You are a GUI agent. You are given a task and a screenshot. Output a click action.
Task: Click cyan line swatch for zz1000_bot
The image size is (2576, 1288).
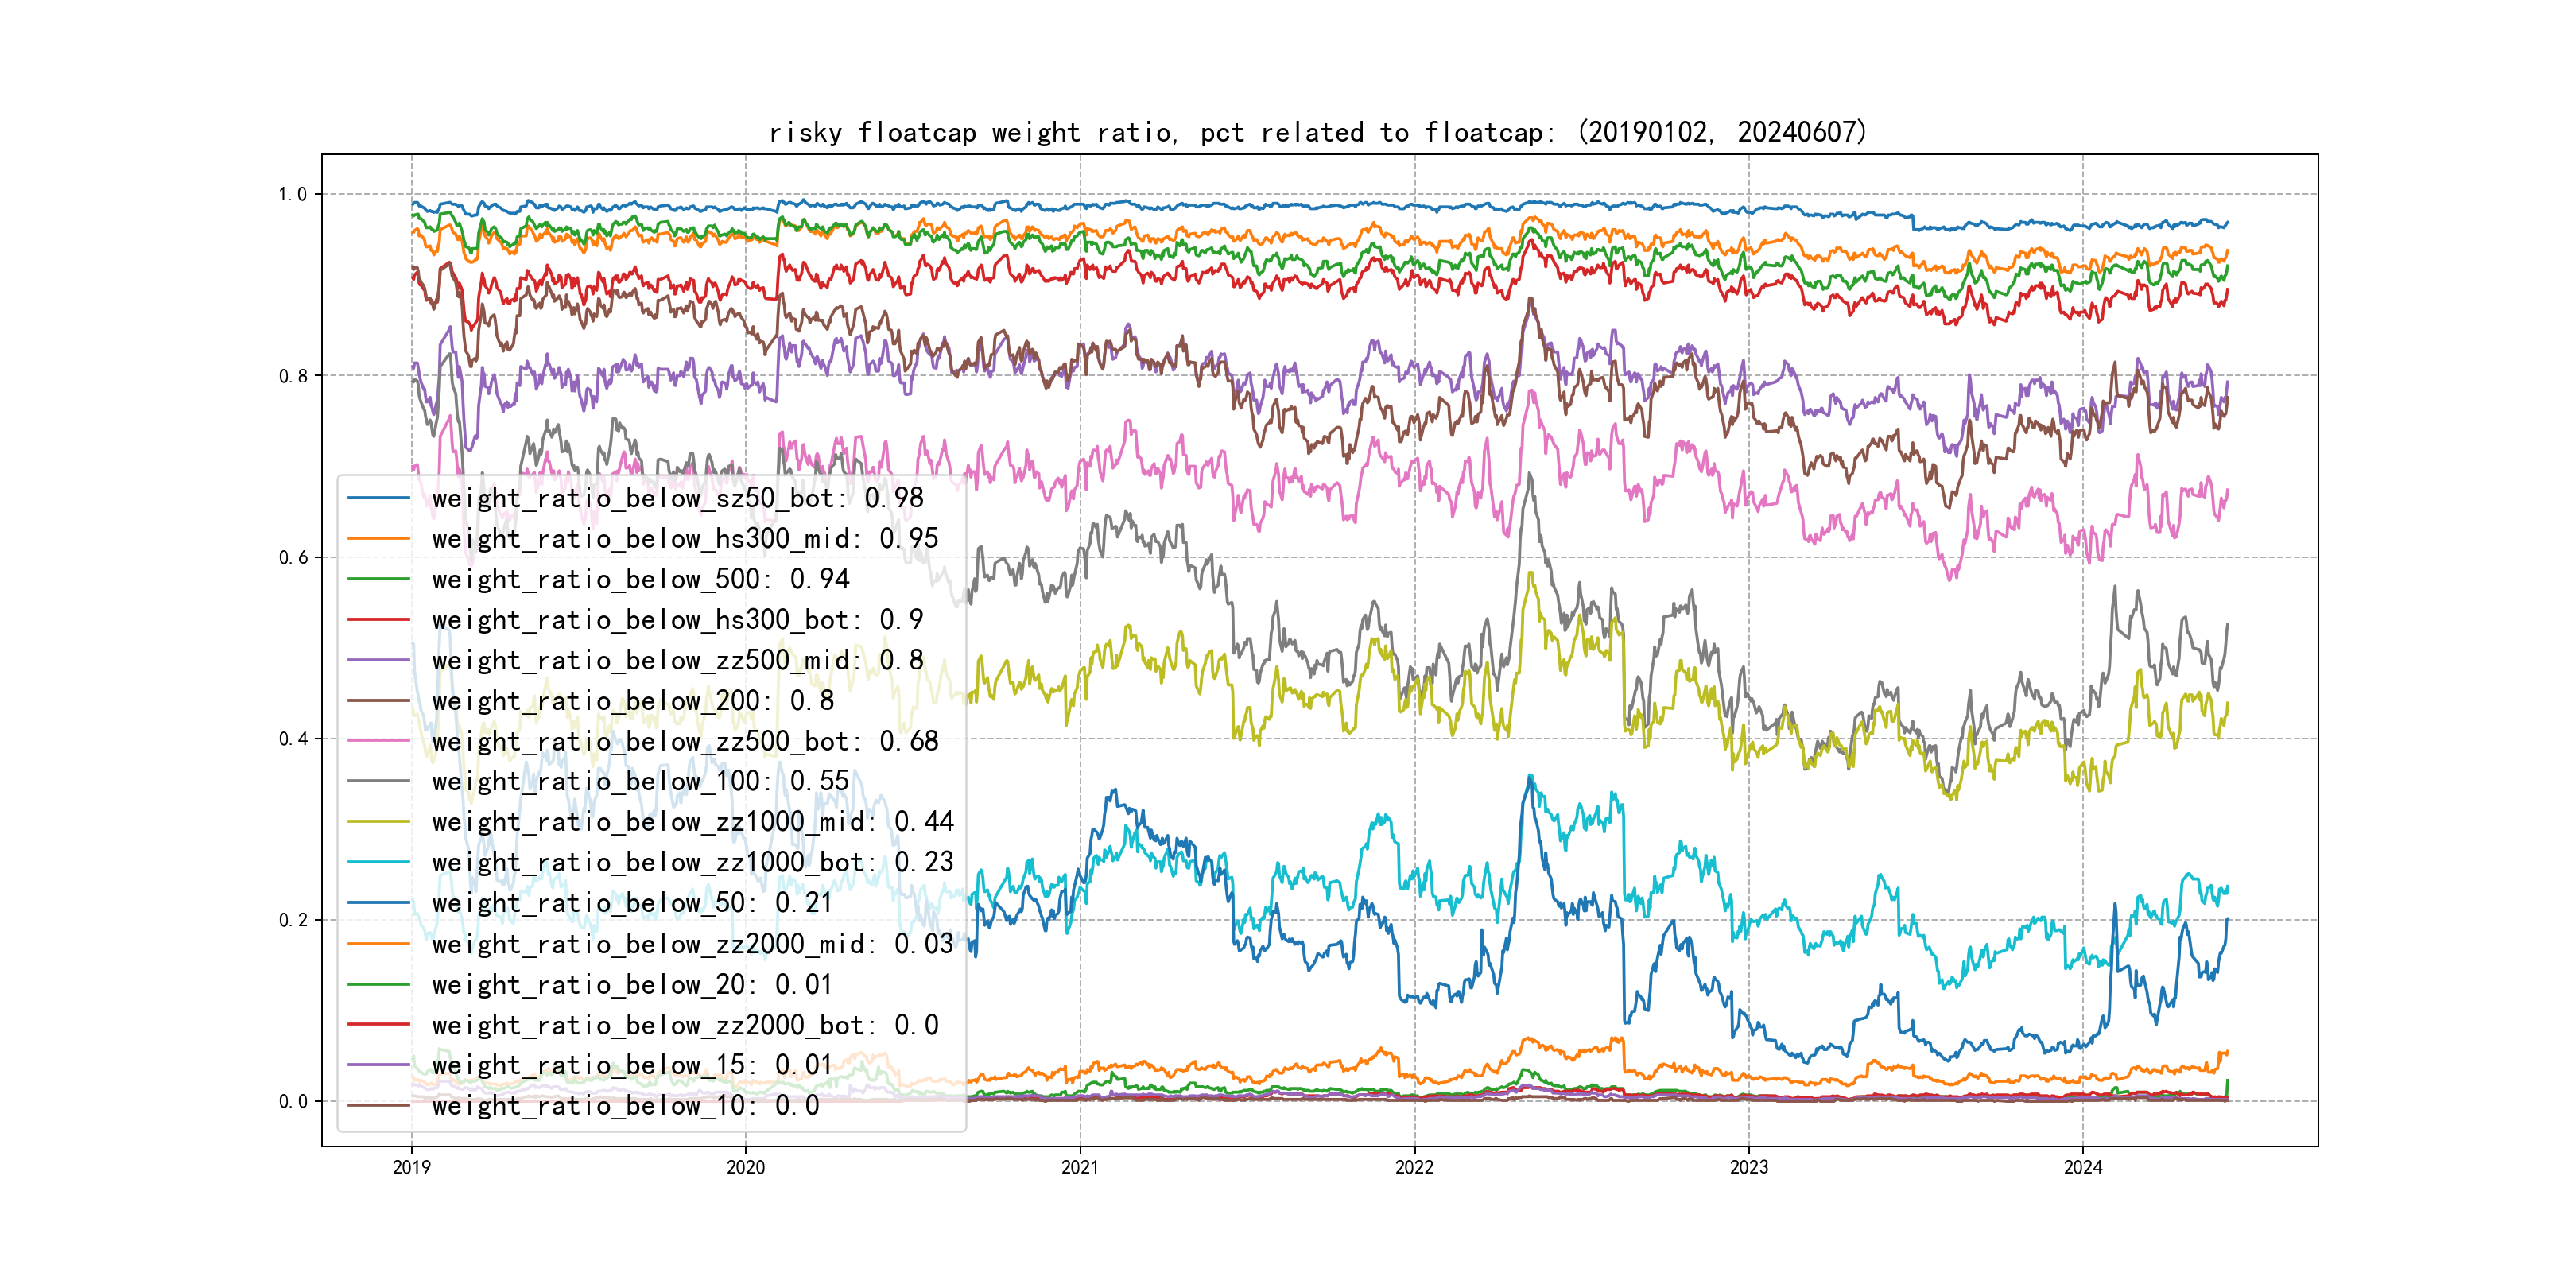point(378,862)
